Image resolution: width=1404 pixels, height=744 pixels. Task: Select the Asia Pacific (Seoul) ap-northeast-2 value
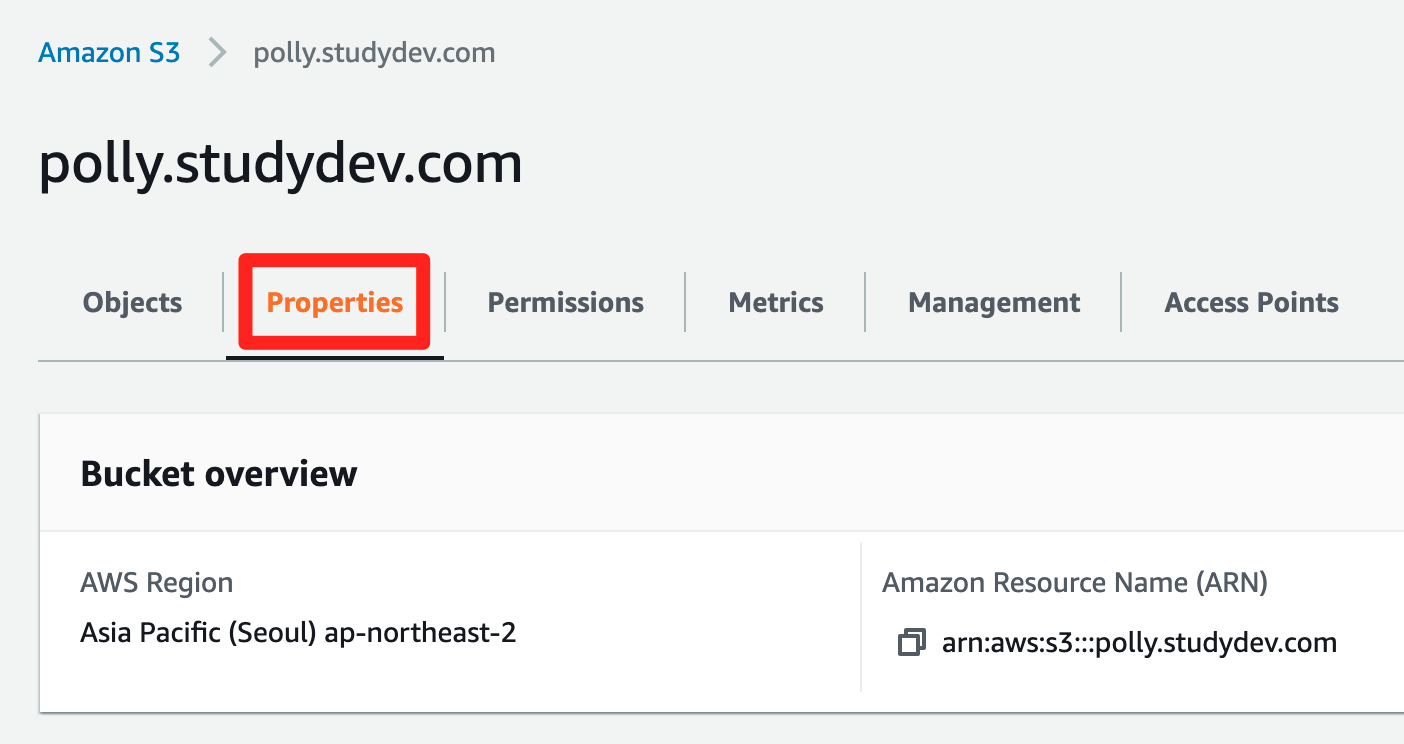298,633
